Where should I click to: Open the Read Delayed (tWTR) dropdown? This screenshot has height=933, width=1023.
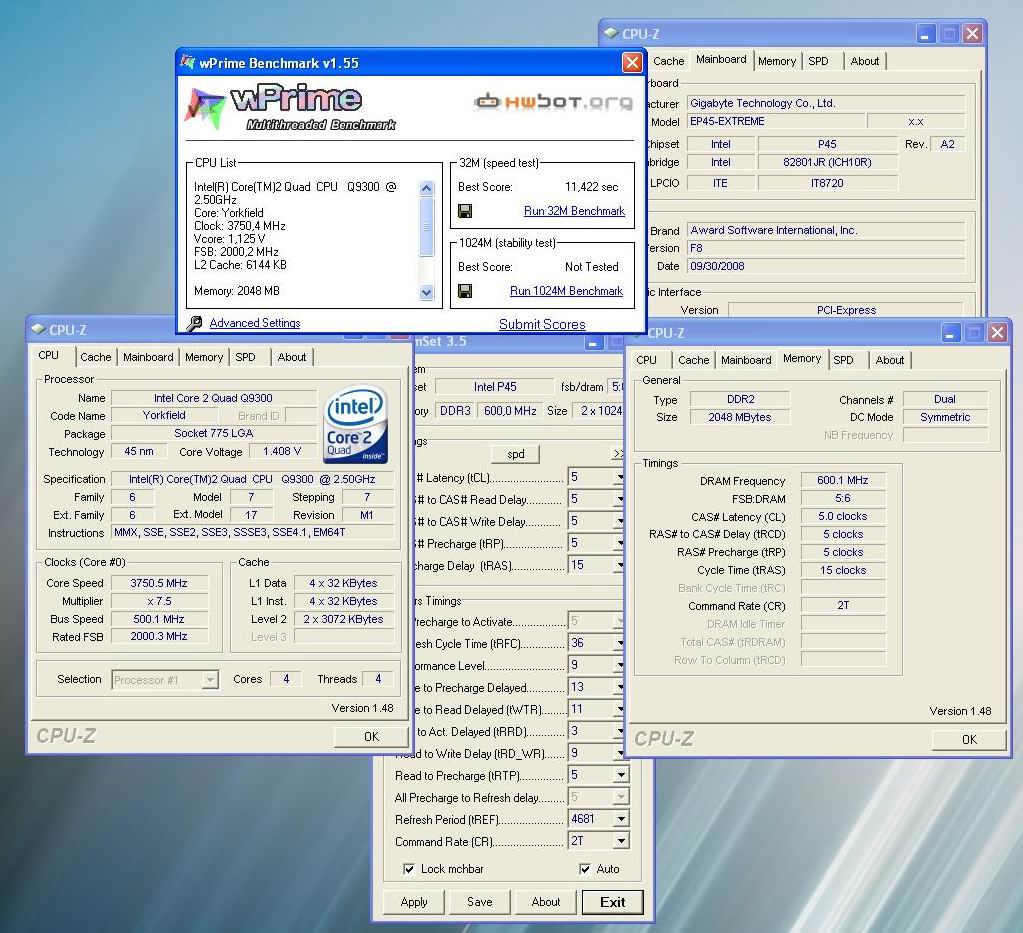[x=619, y=709]
